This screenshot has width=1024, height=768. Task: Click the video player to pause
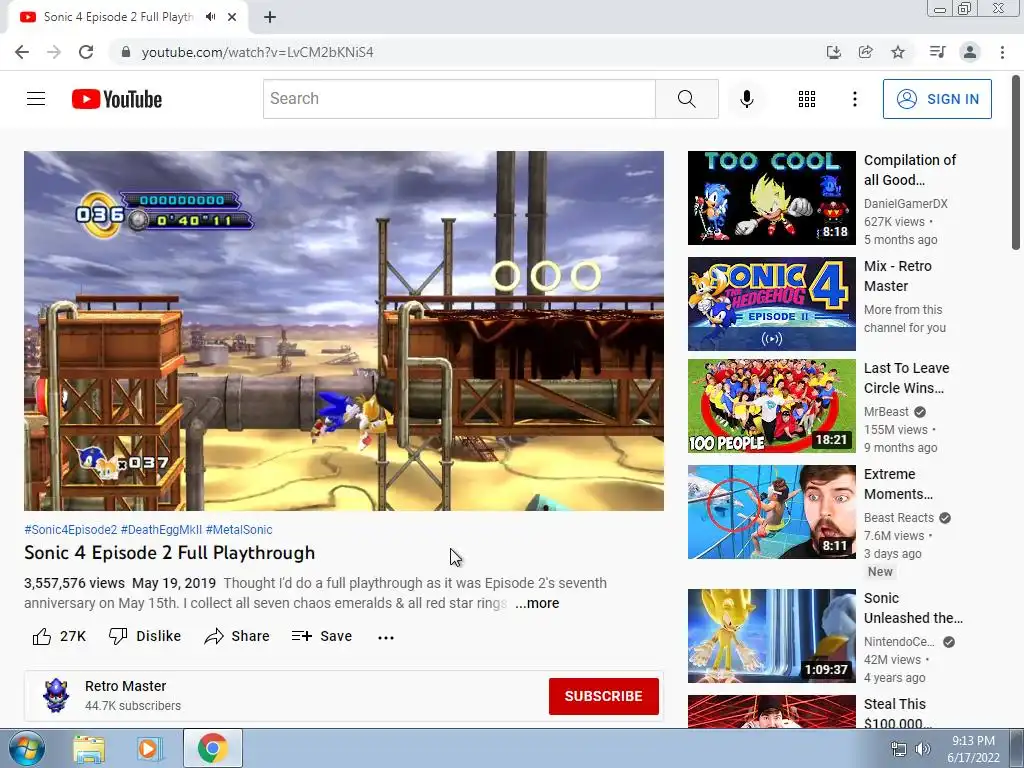pyautogui.click(x=344, y=330)
